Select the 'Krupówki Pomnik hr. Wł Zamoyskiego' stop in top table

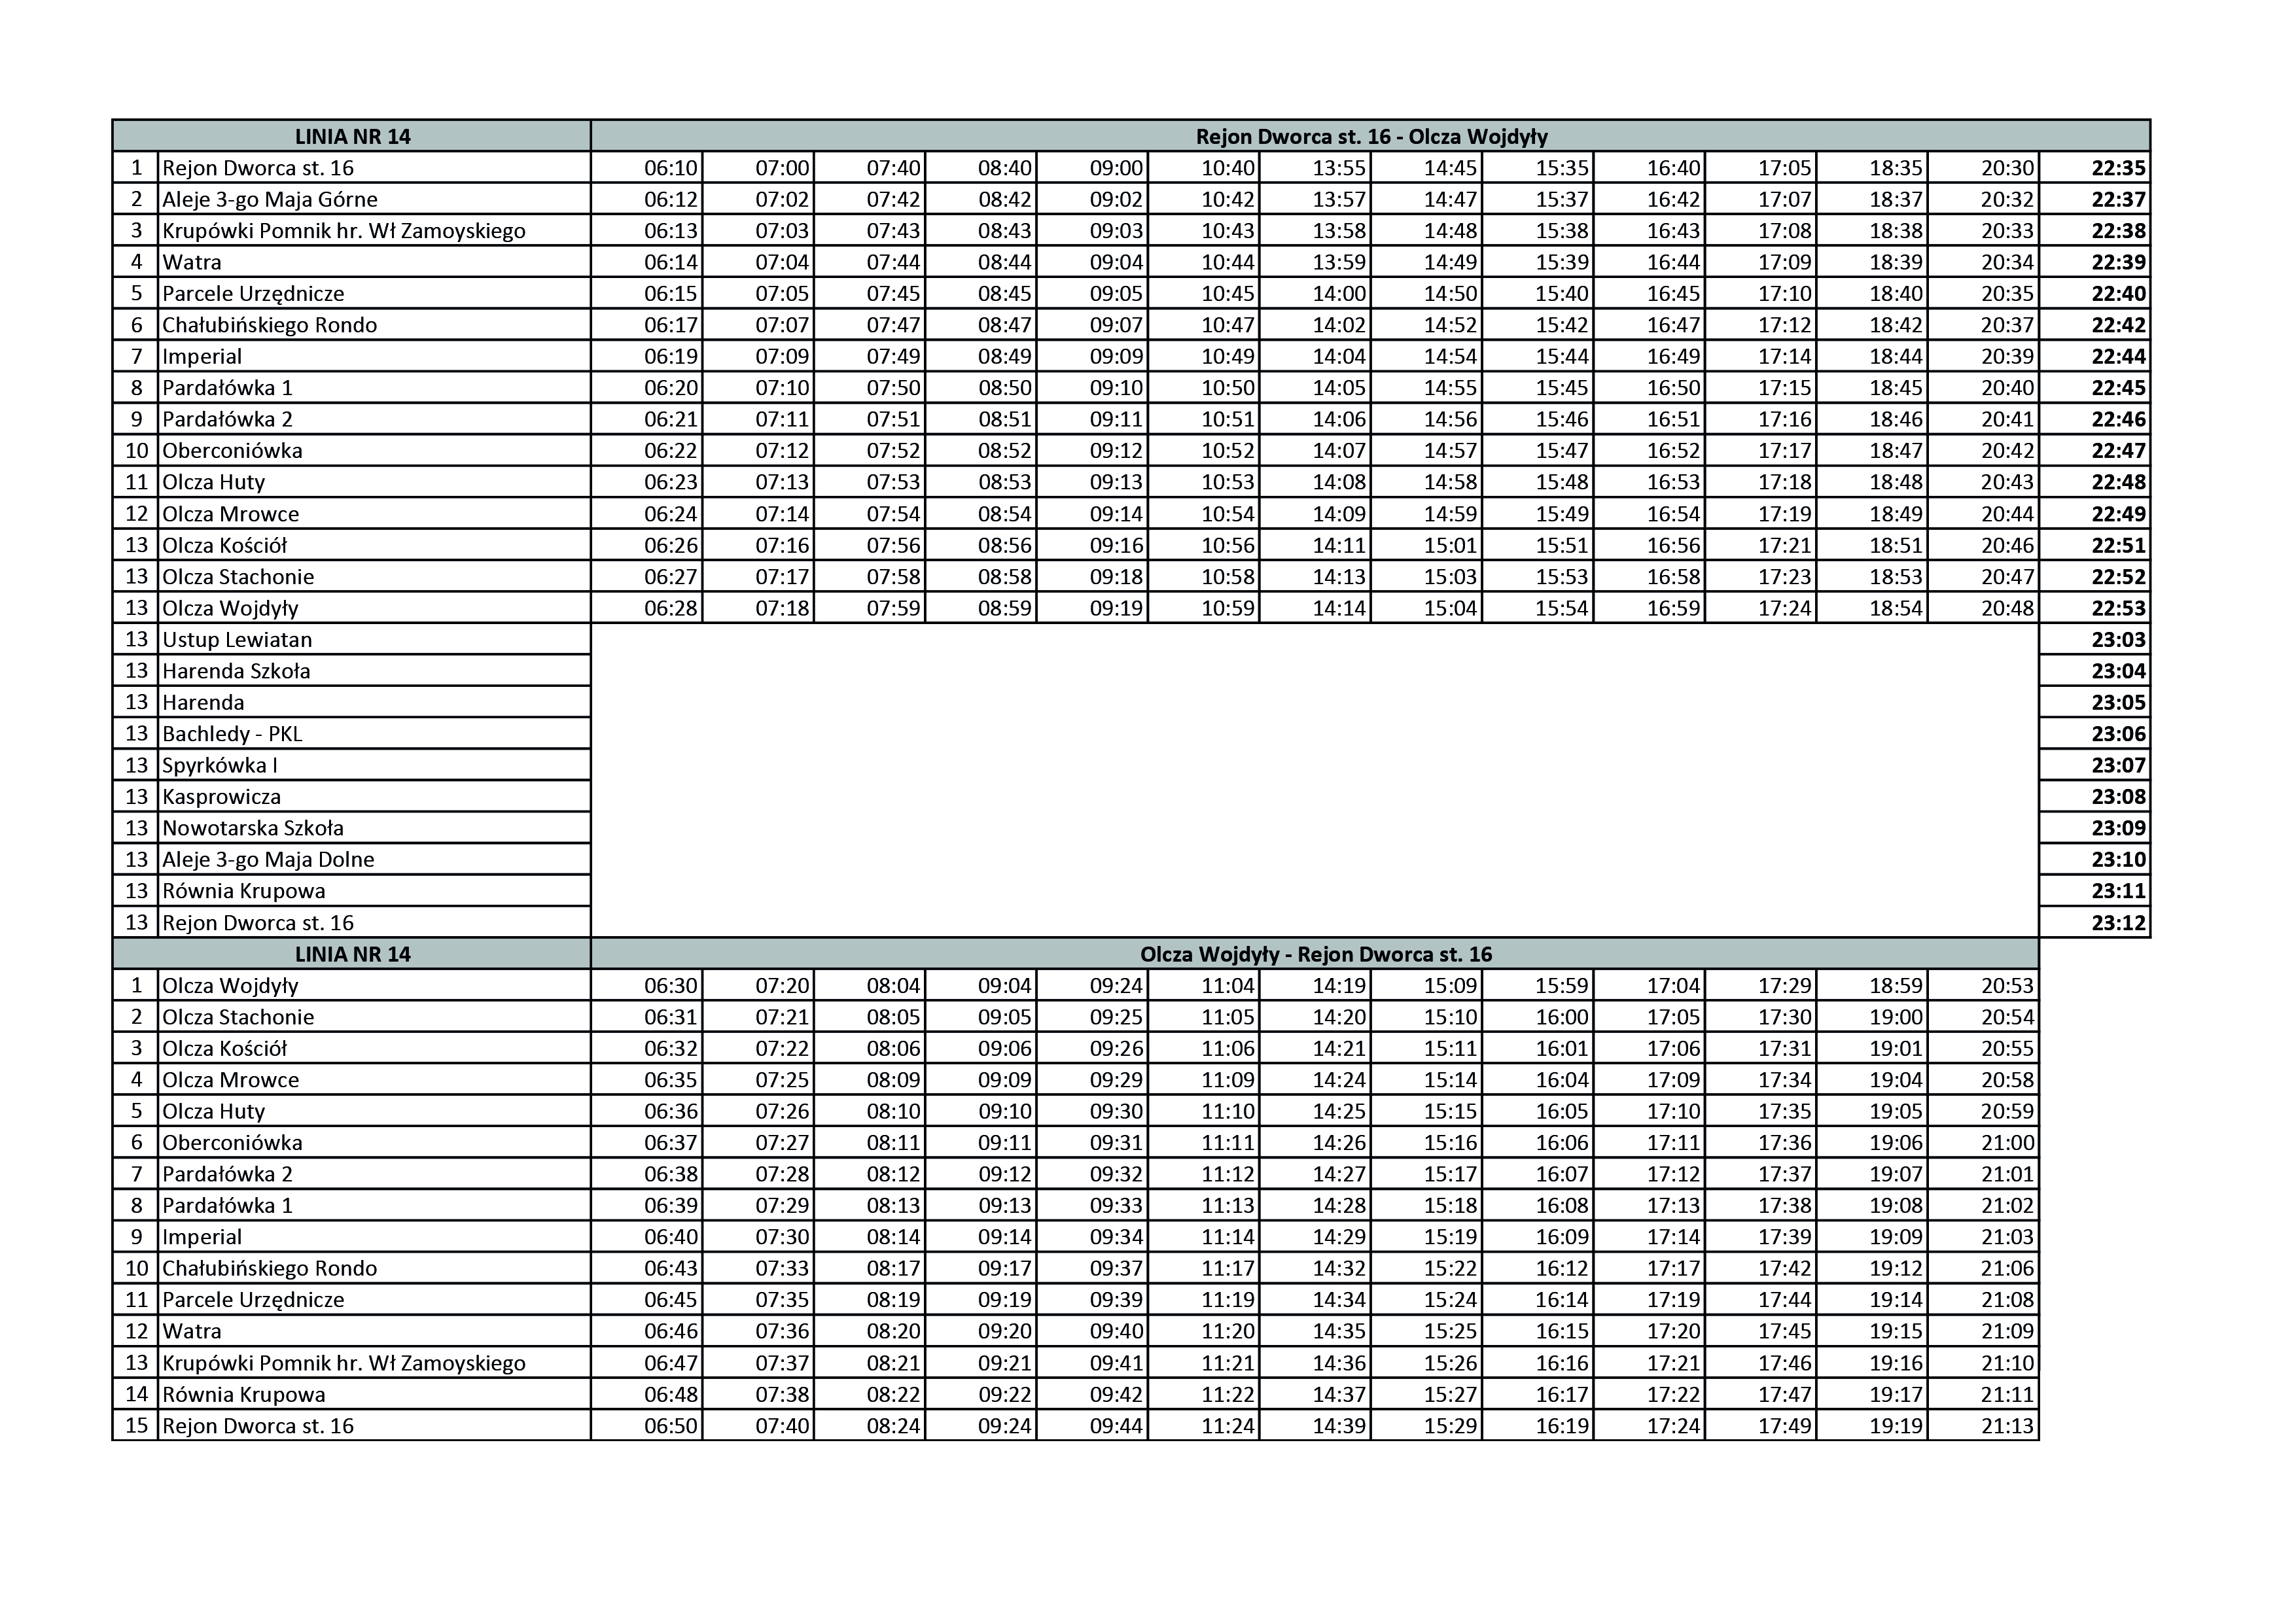pyautogui.click(x=344, y=231)
